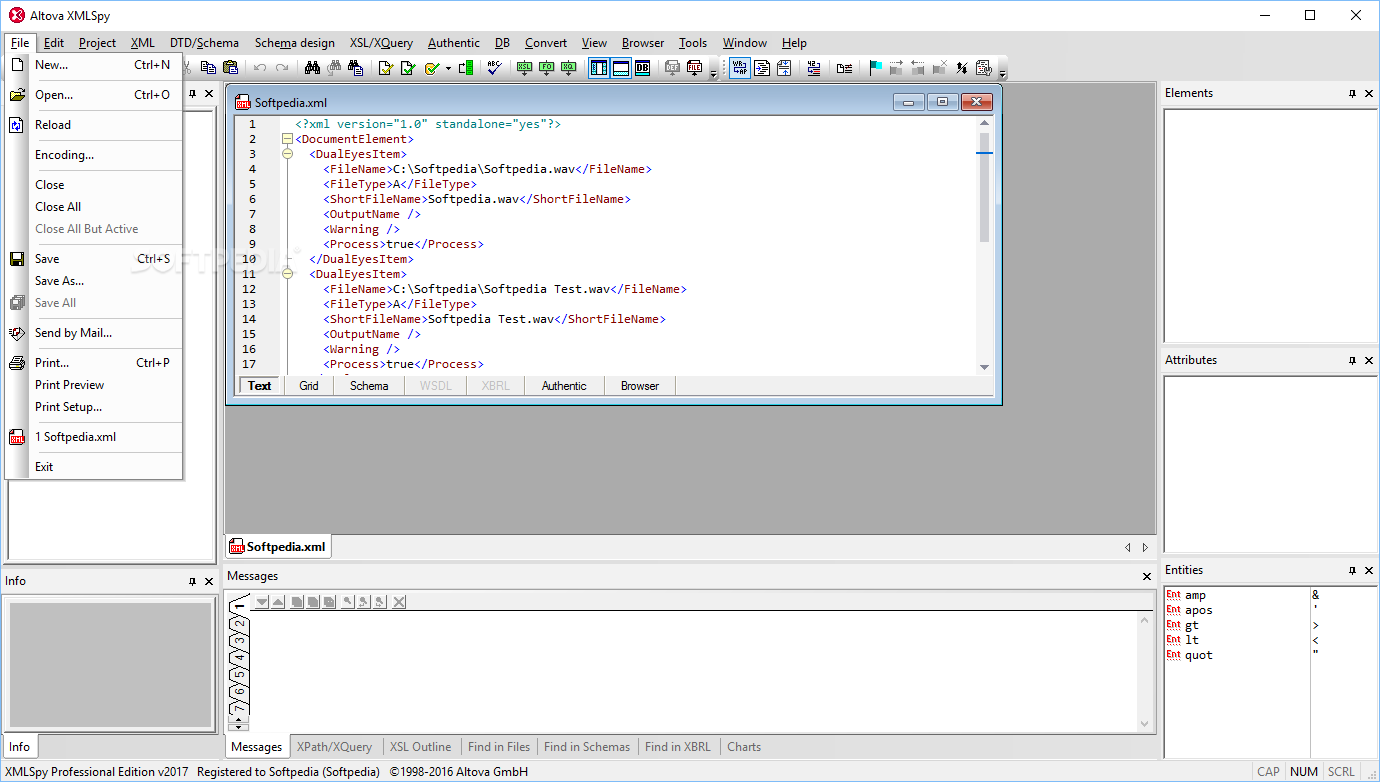Click the Find binoculars icon
The image size is (1380, 782).
click(312, 67)
